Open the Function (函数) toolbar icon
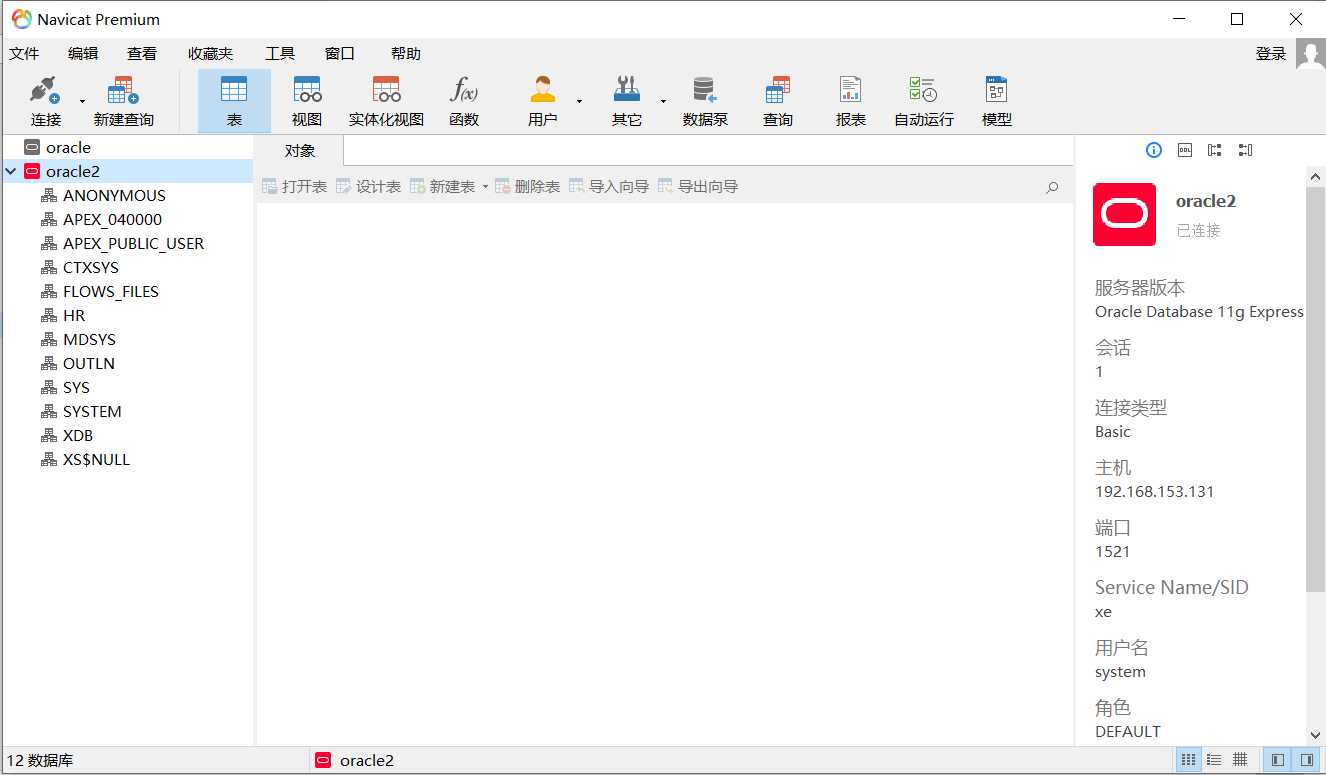The height and width of the screenshot is (775, 1326). tap(464, 100)
